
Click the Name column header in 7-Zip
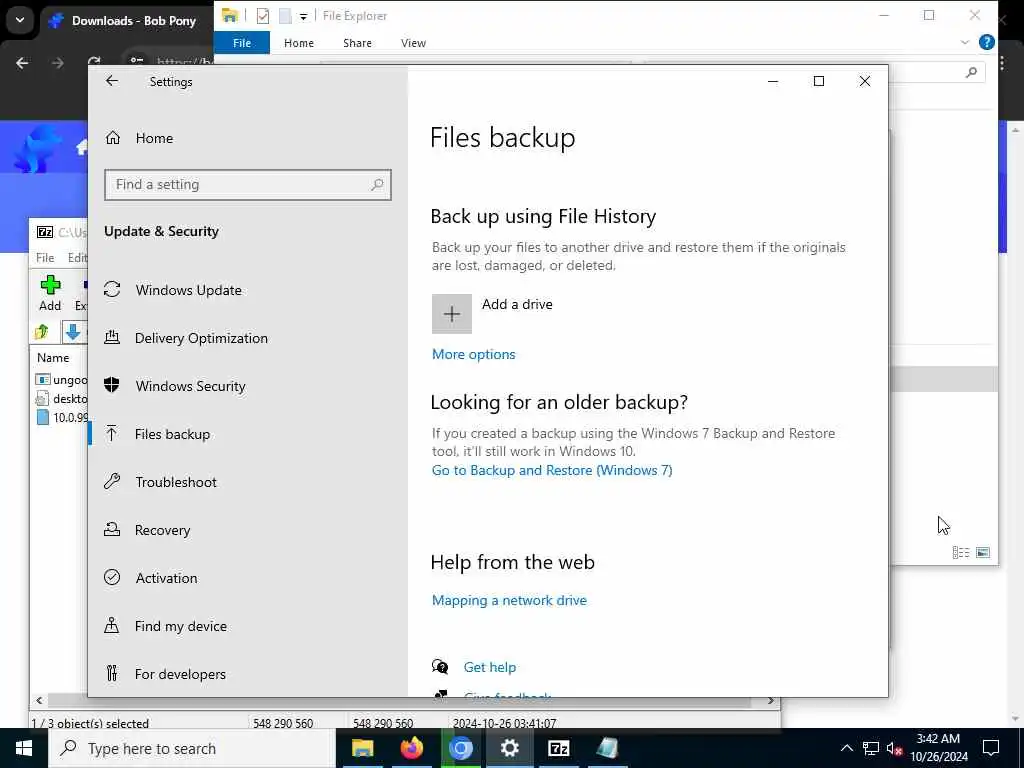pyautogui.click(x=53, y=358)
